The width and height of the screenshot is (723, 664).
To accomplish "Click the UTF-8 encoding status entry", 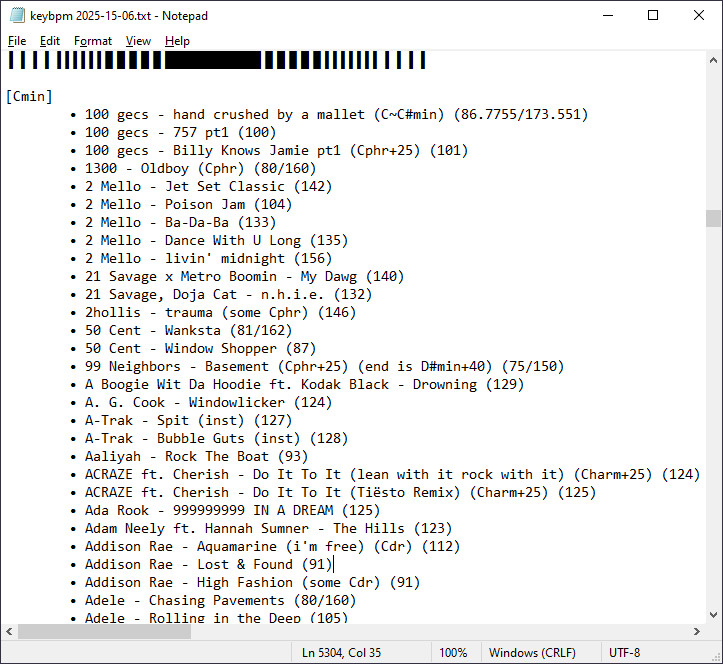I will (x=624, y=652).
